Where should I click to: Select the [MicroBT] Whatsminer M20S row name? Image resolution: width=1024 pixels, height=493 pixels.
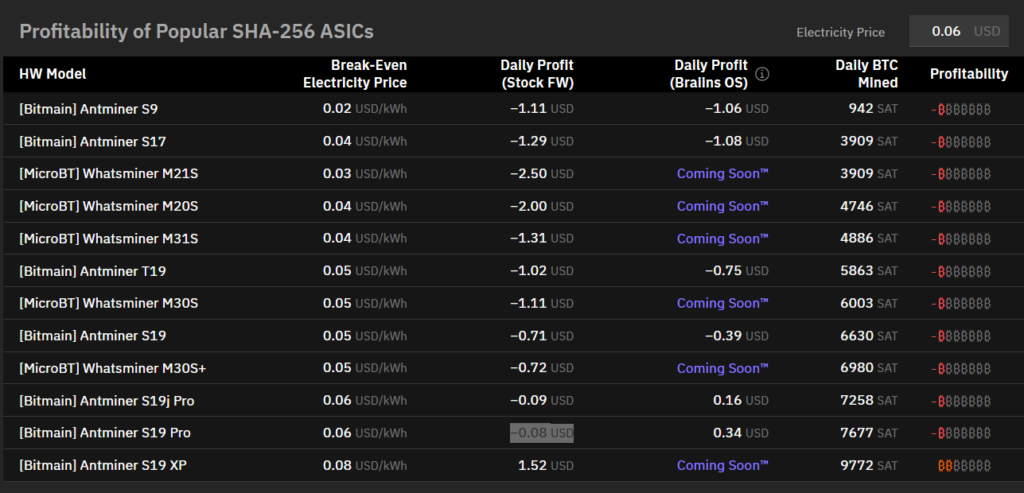pyautogui.click(x=109, y=206)
